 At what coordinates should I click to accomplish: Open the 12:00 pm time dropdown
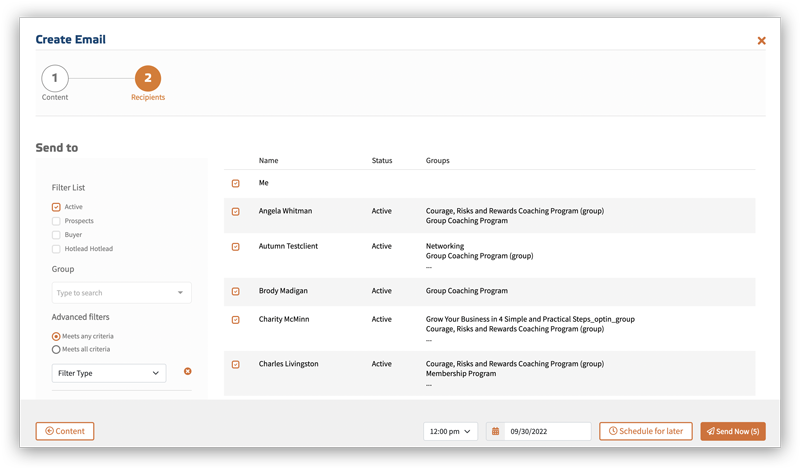coord(450,431)
